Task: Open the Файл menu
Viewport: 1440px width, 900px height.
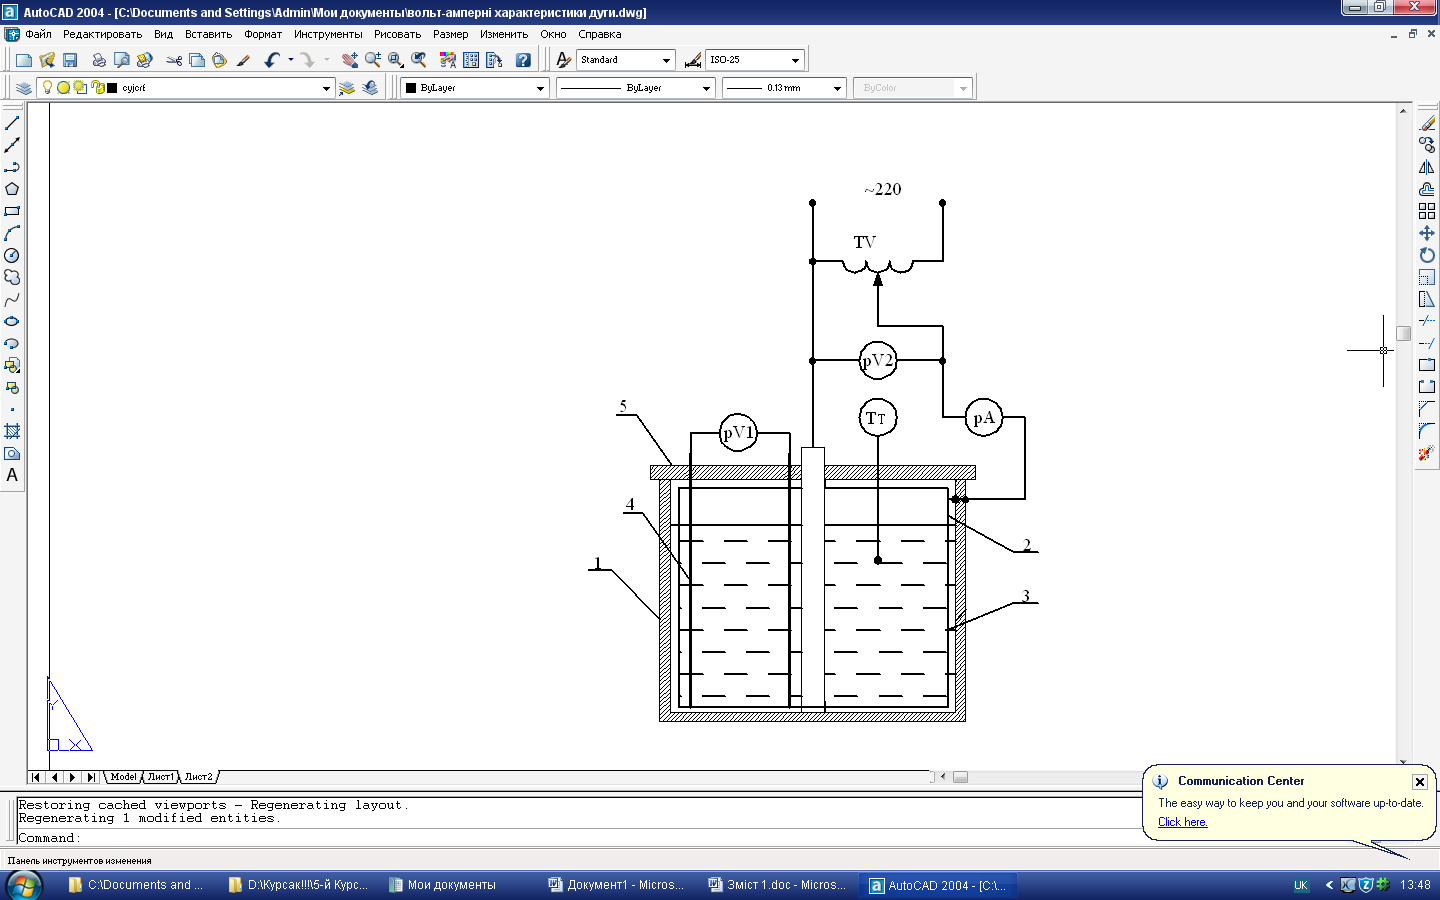Action: (x=38, y=34)
